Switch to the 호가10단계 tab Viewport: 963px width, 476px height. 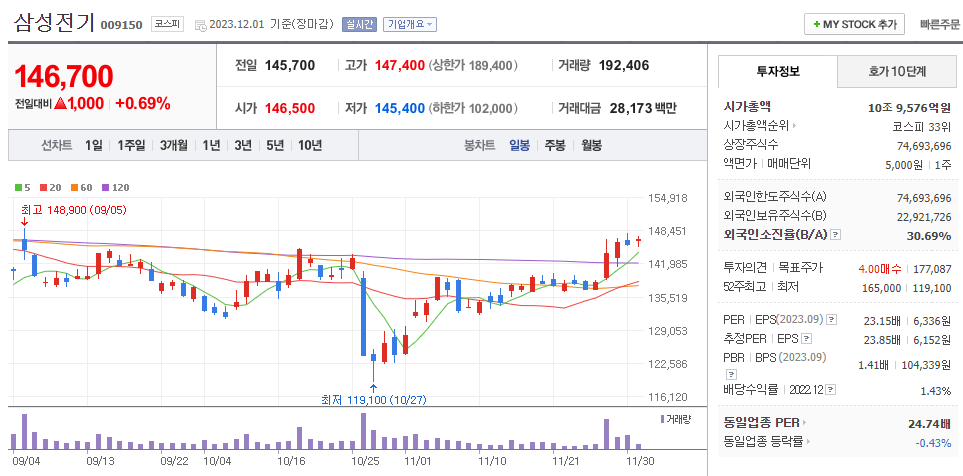point(897,71)
